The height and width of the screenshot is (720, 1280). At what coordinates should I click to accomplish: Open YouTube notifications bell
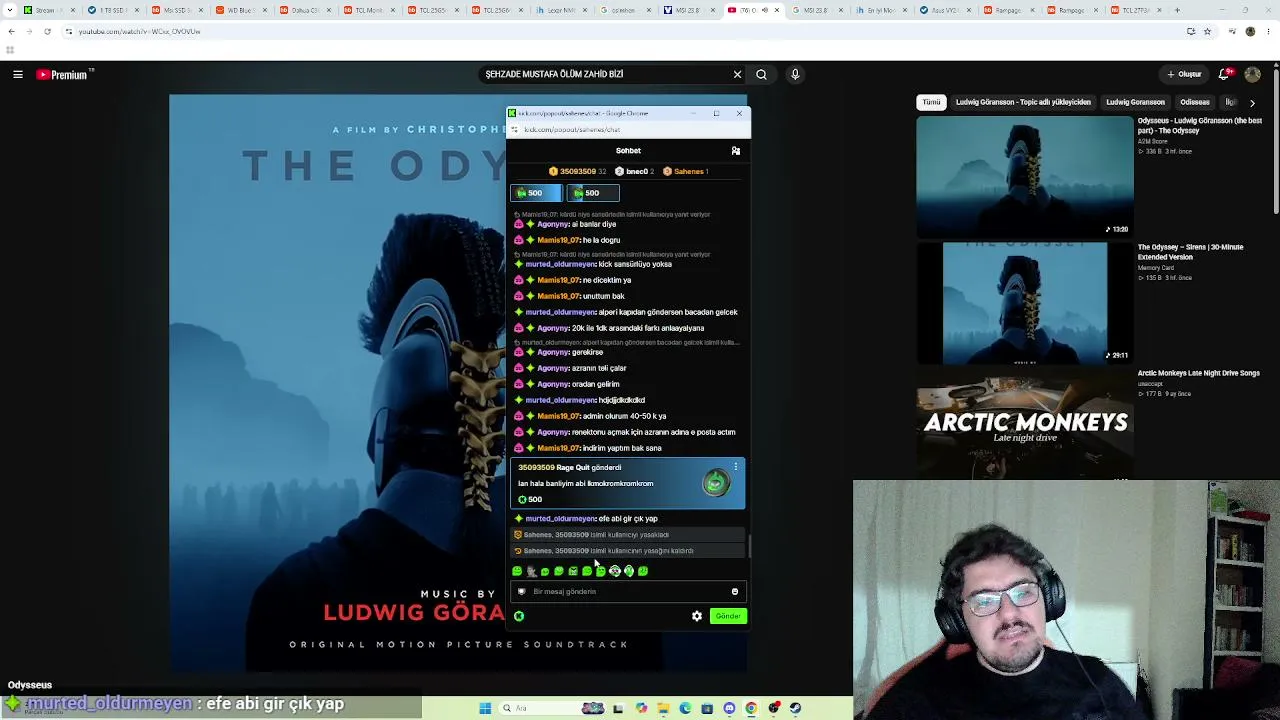pyautogui.click(x=1225, y=74)
